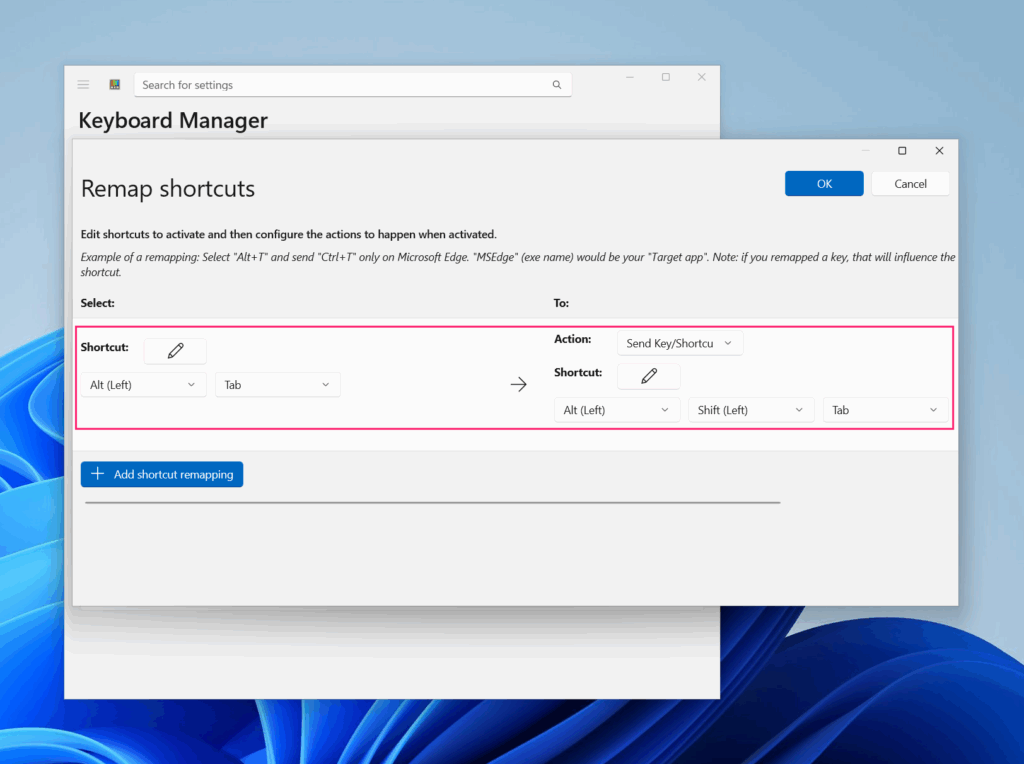Open the target Alt (Left) key dropdown

[x=616, y=410]
